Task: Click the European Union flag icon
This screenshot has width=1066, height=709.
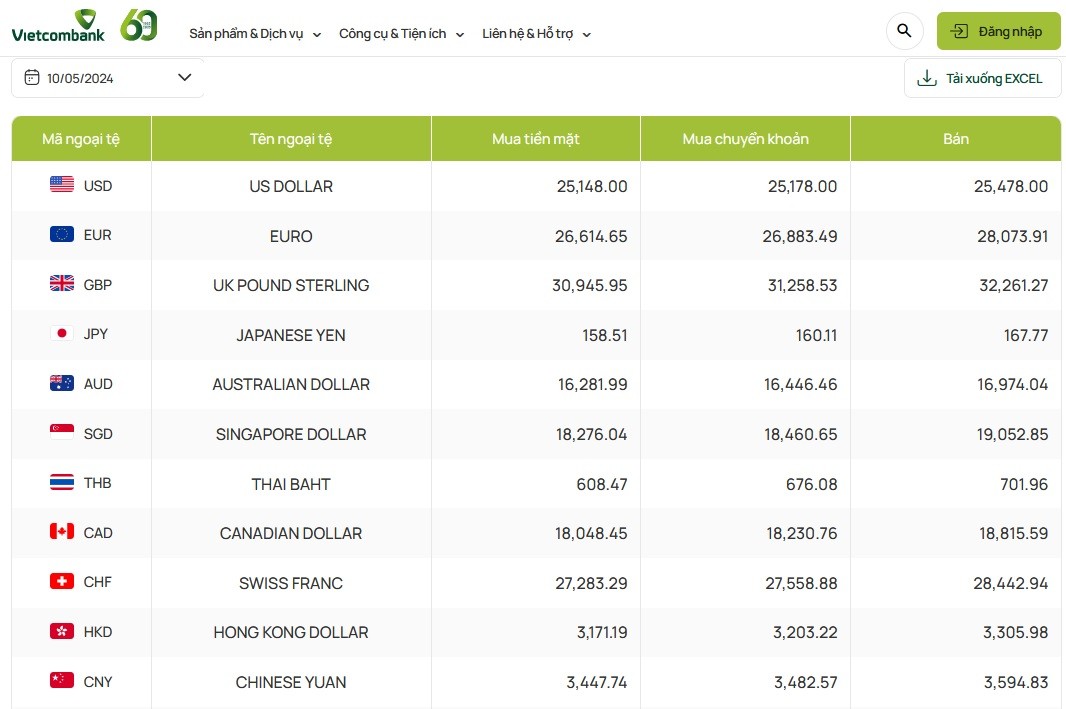Action: pyautogui.click(x=62, y=235)
